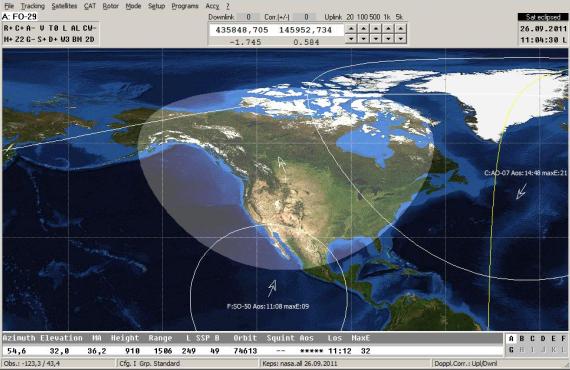The width and height of the screenshot is (570, 370).
Task: Select satellite letter B
Action: point(522,339)
